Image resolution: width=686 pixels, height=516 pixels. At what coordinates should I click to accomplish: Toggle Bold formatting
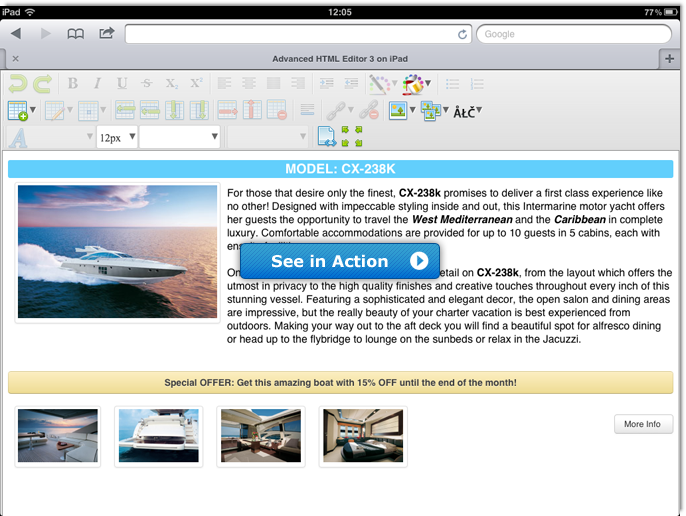[x=73, y=83]
